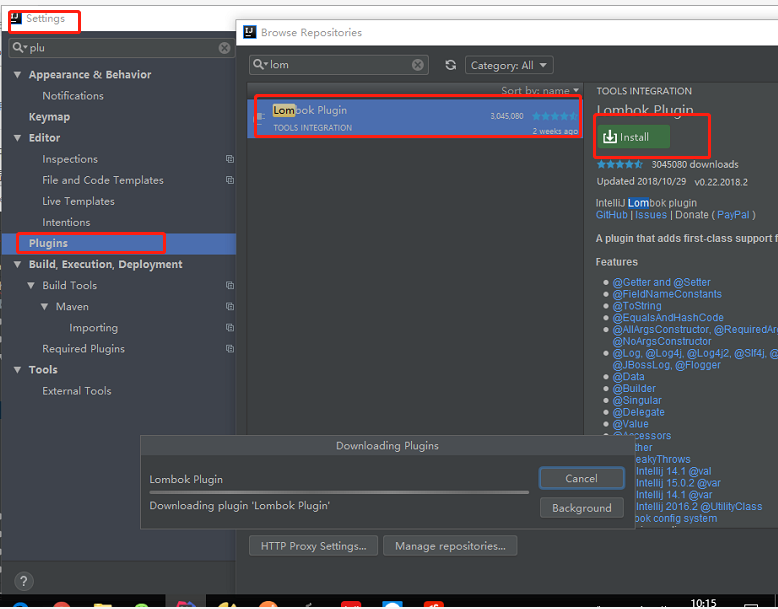Click the magnifier in repositories search
Viewport: 778px width, 609px height.
(260, 65)
